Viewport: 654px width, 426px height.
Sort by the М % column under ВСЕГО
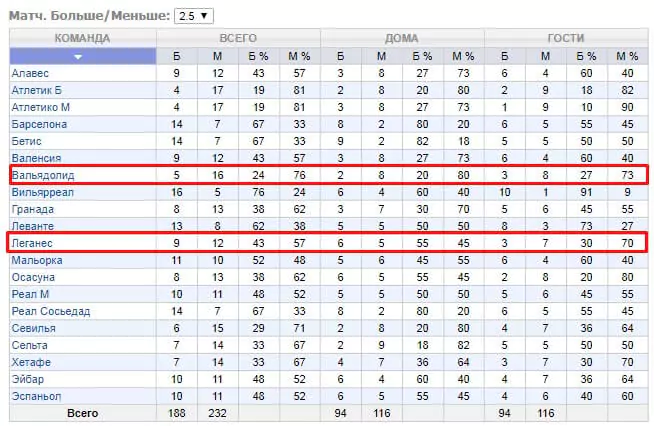[x=299, y=56]
